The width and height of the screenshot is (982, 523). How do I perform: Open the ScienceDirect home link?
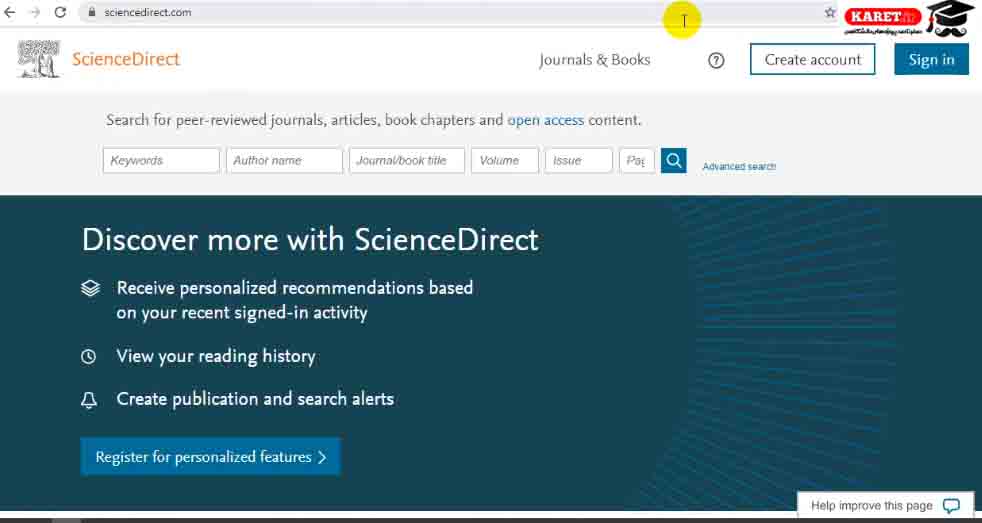tap(126, 60)
